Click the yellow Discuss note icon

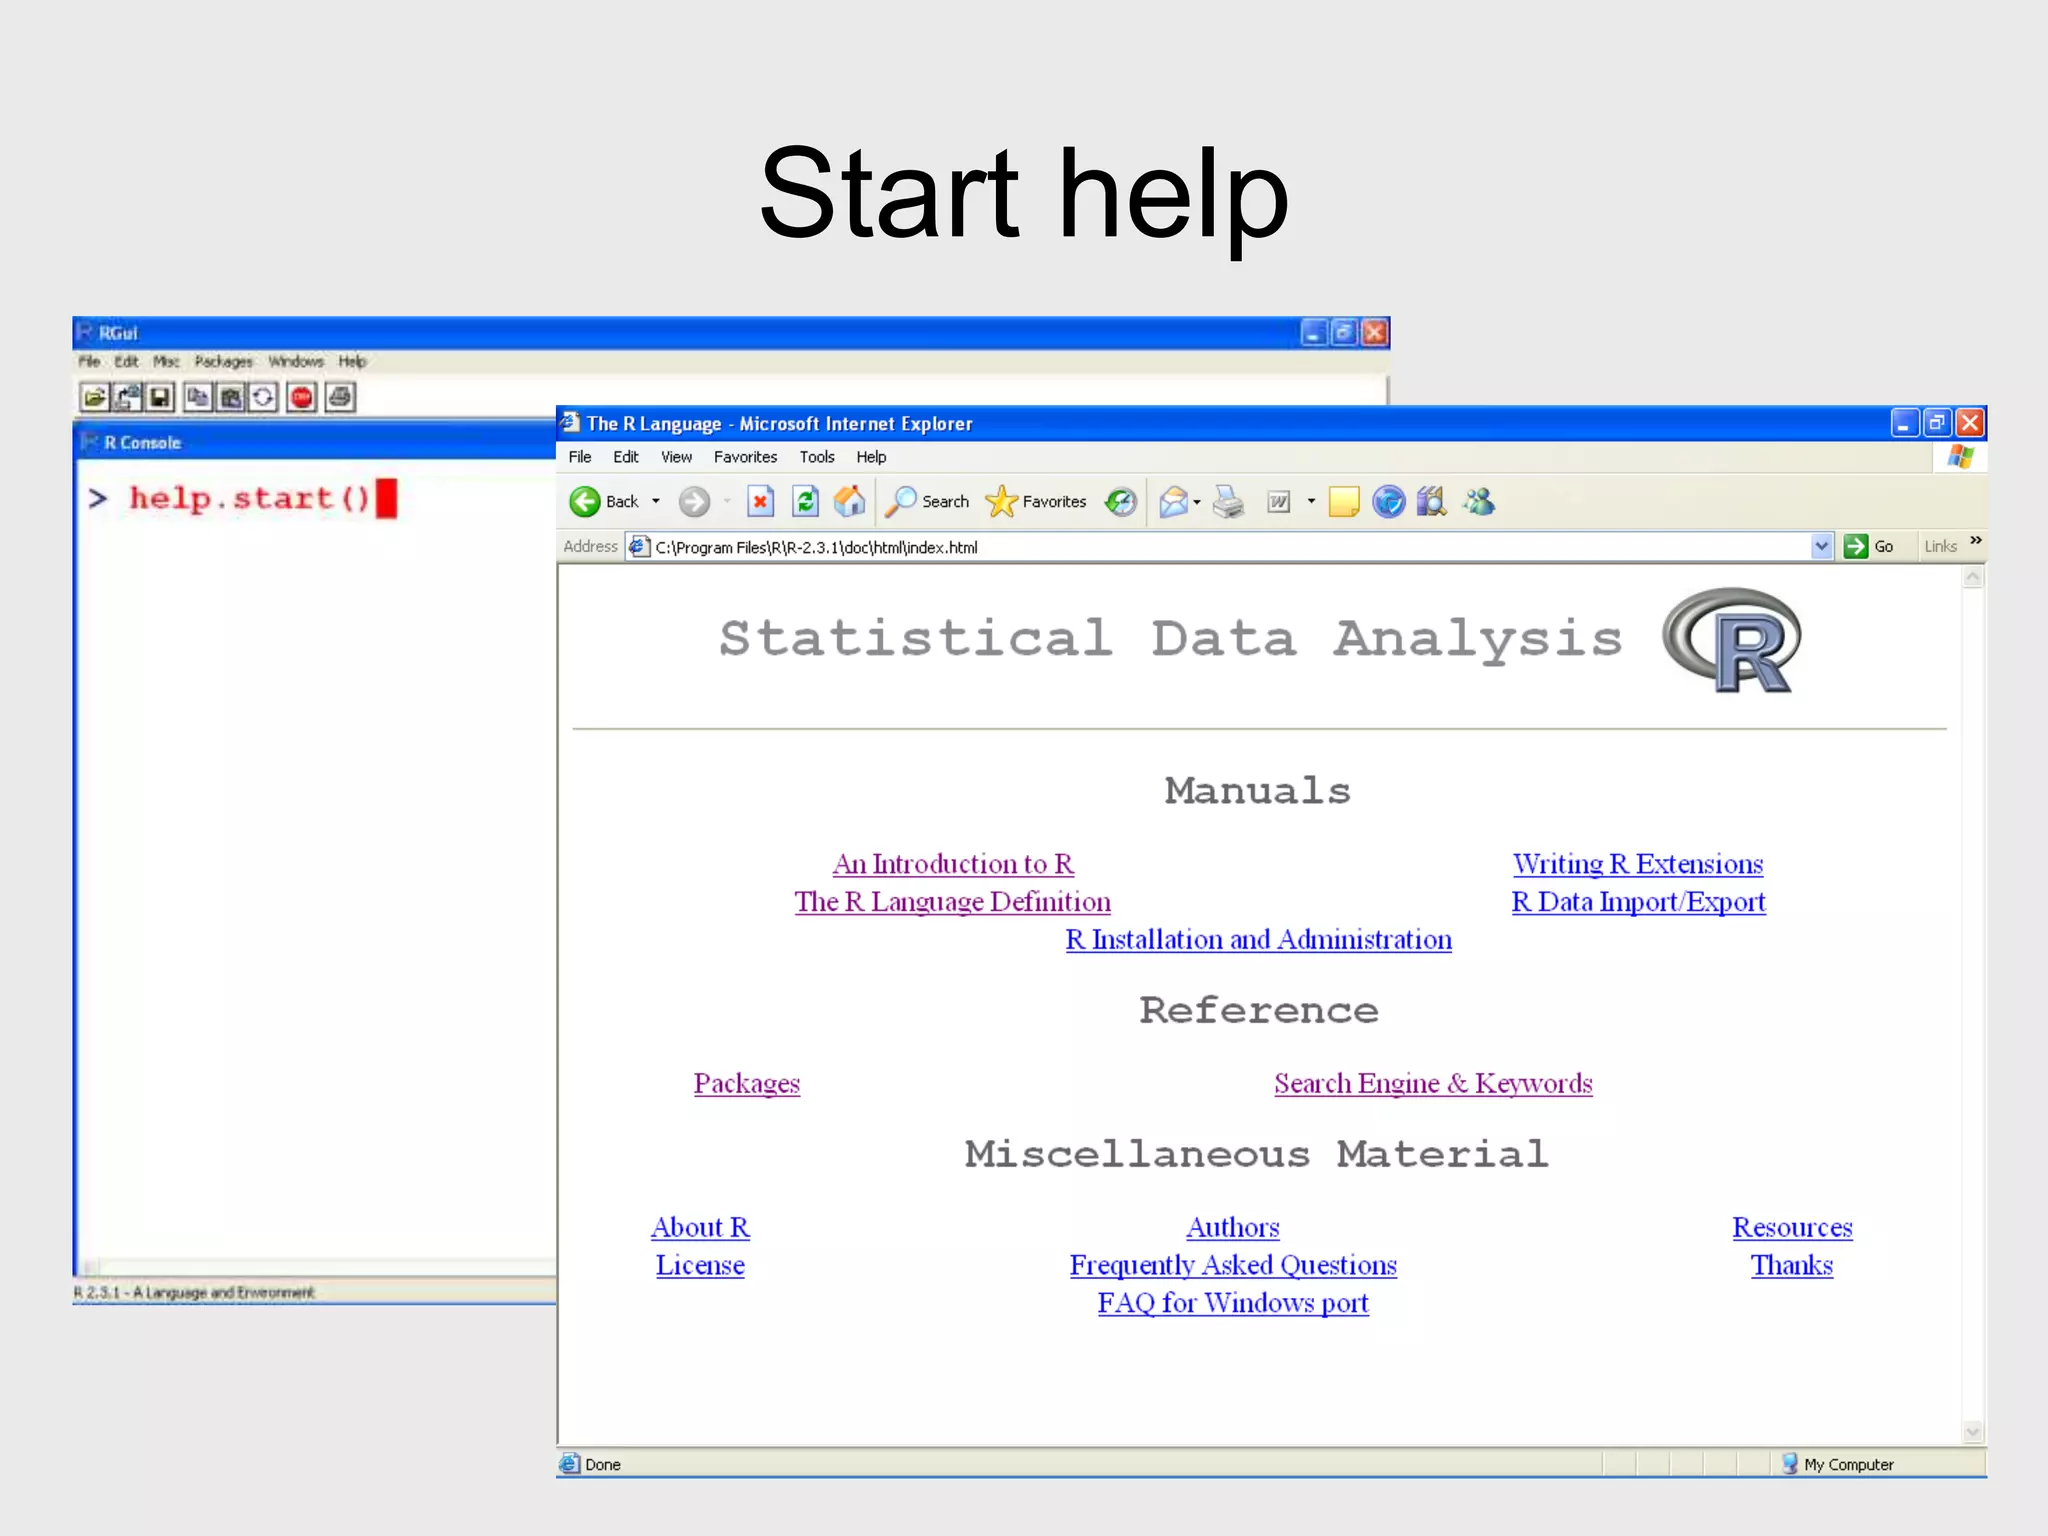click(1344, 501)
